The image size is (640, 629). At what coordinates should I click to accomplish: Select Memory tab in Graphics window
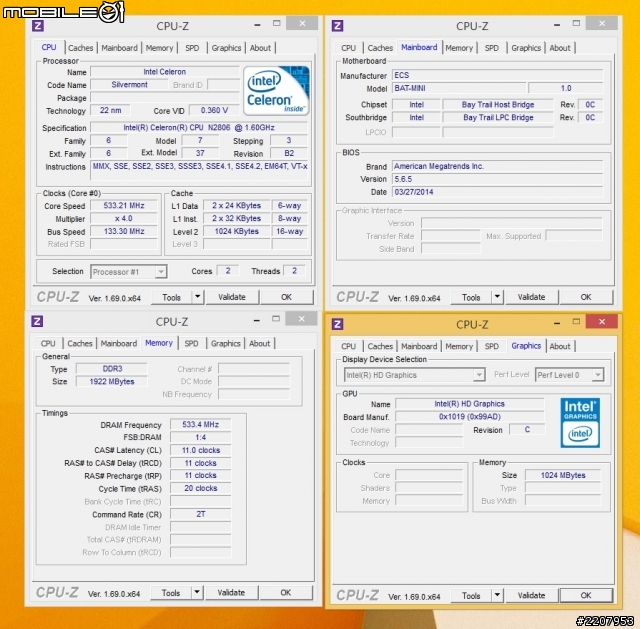tap(459, 347)
